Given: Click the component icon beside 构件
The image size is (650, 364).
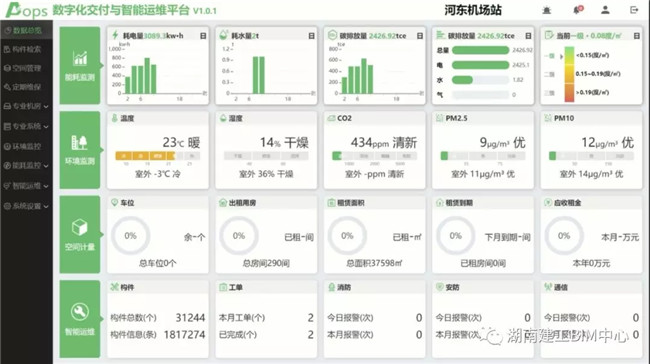Looking at the screenshot, I should [x=115, y=287].
